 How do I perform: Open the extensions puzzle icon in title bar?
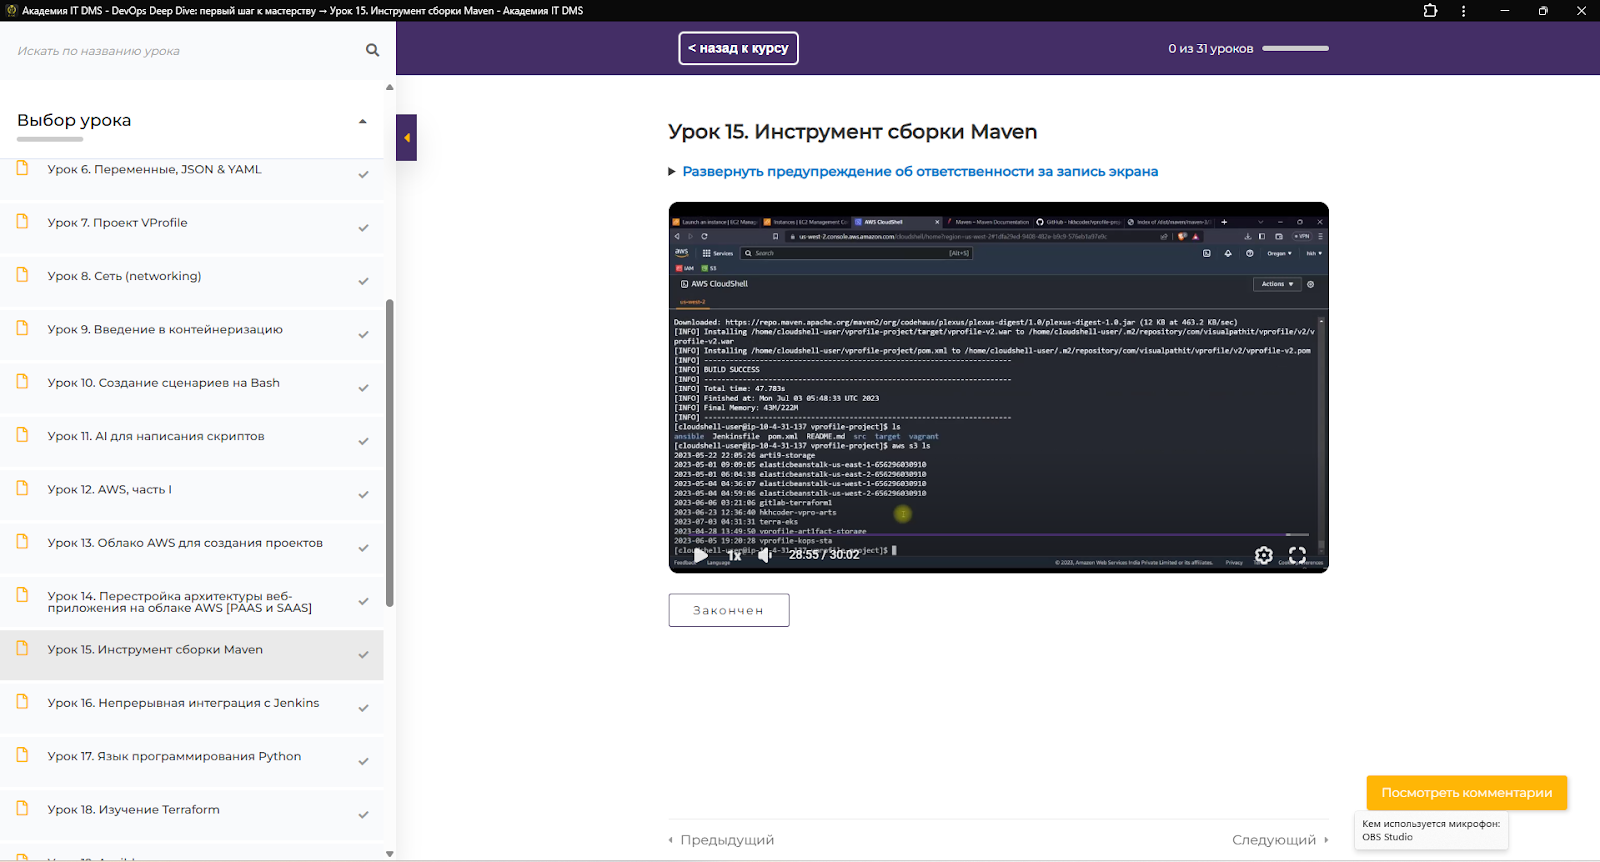click(1430, 11)
